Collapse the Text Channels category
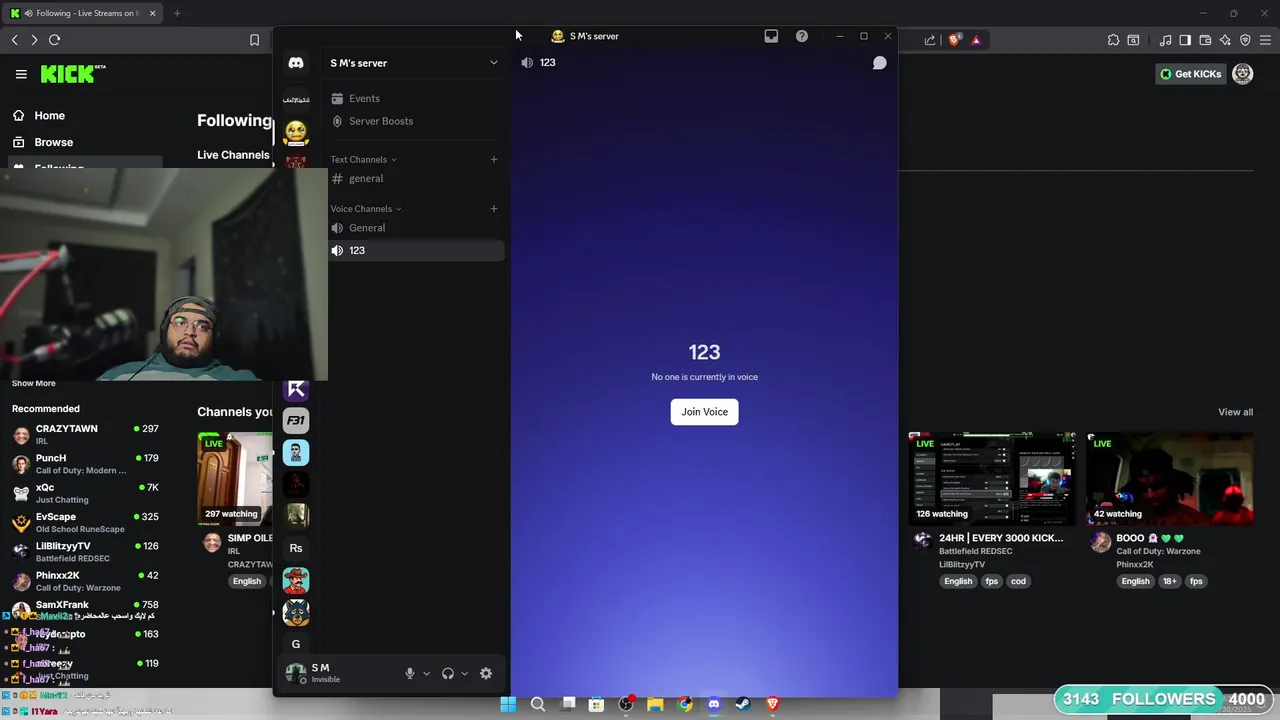The height and width of the screenshot is (720, 1280). [x=363, y=160]
